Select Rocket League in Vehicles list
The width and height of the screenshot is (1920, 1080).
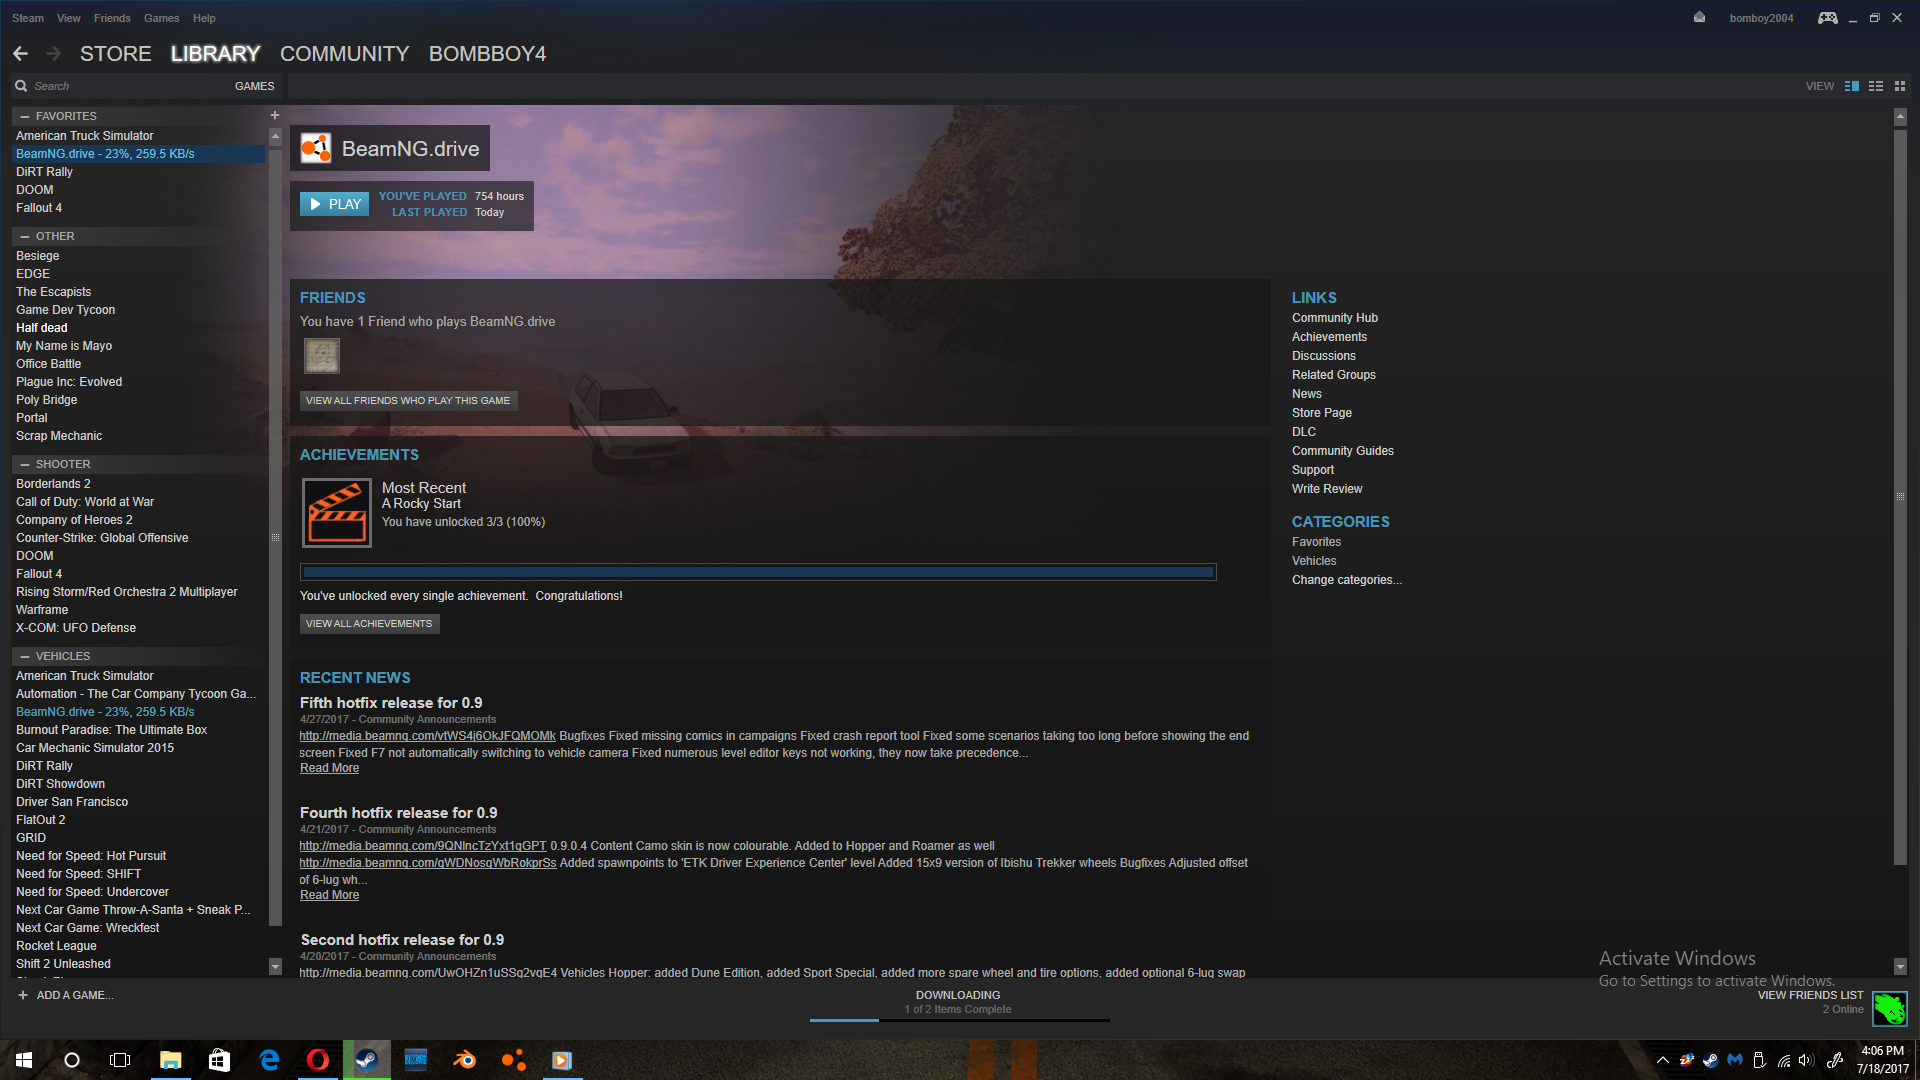[x=140, y=946]
